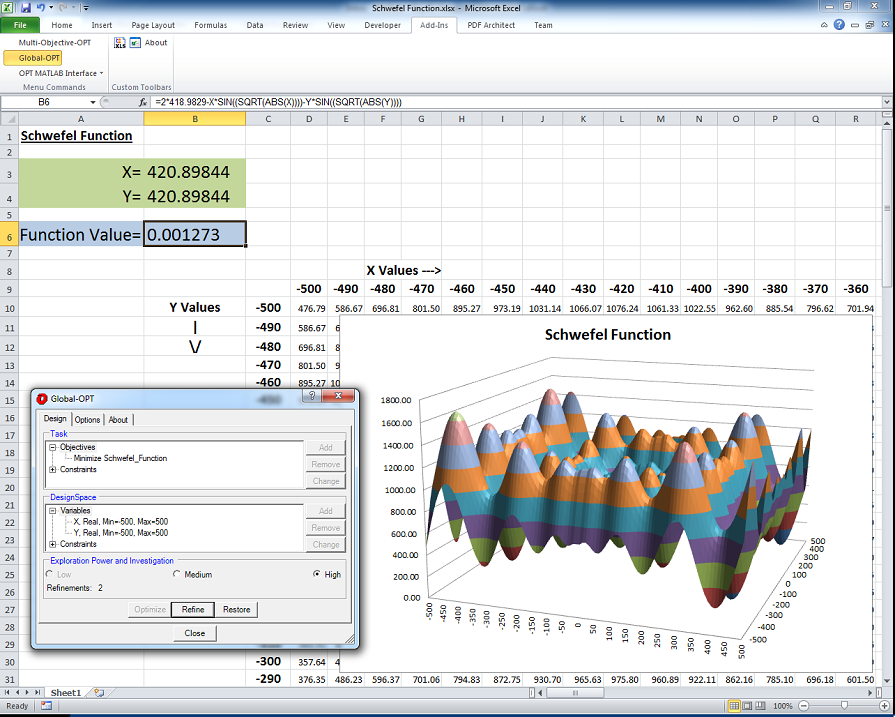
Task: Zoom out with the minus button
Action: (x=803, y=706)
